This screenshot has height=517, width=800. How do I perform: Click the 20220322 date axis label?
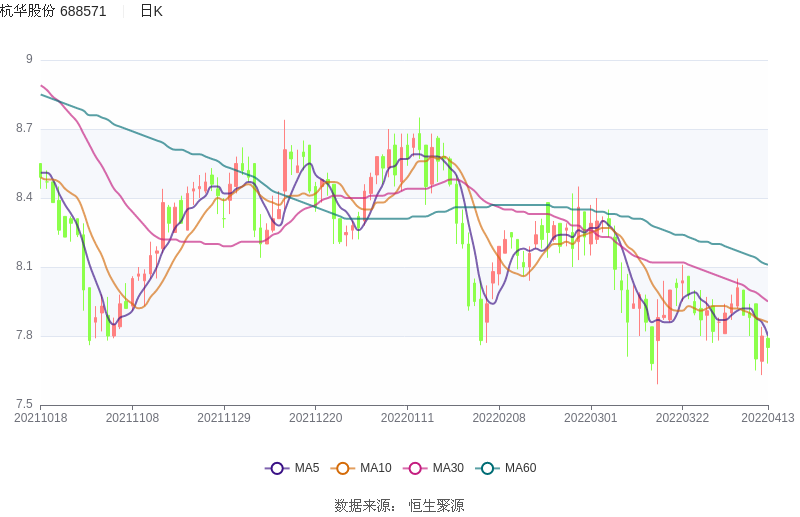(682, 418)
